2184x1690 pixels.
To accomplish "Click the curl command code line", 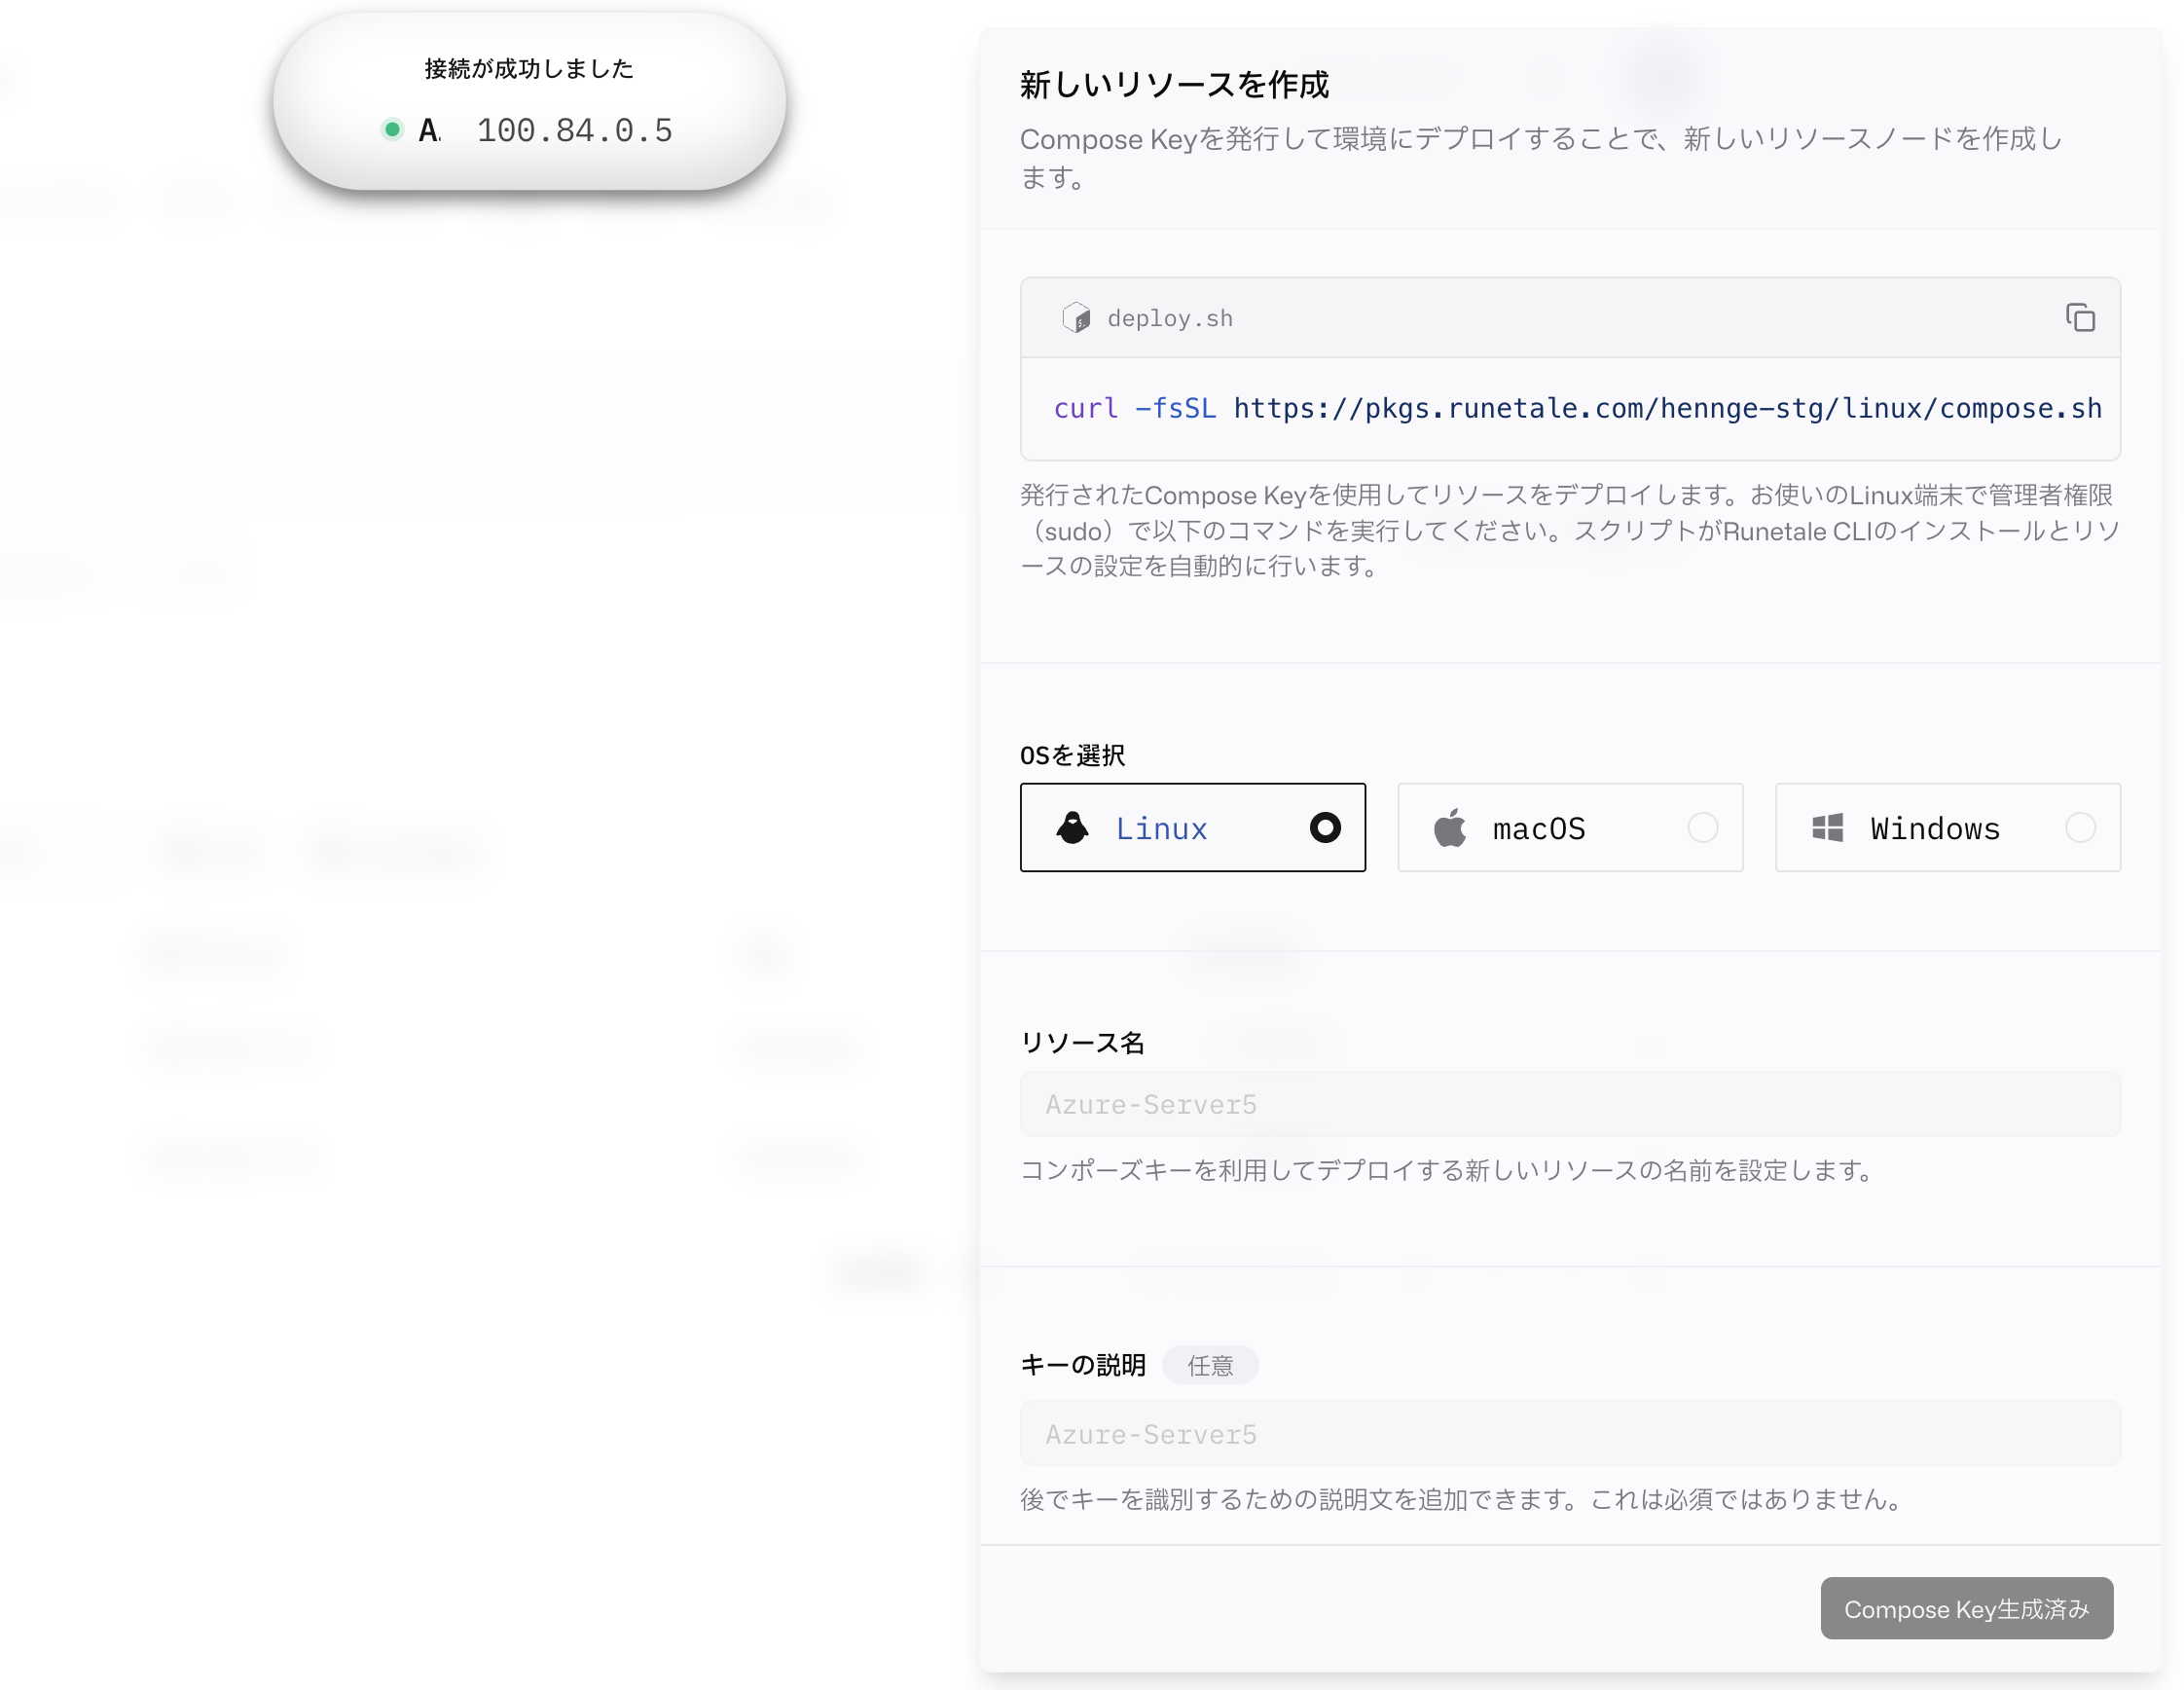I will (1577, 408).
